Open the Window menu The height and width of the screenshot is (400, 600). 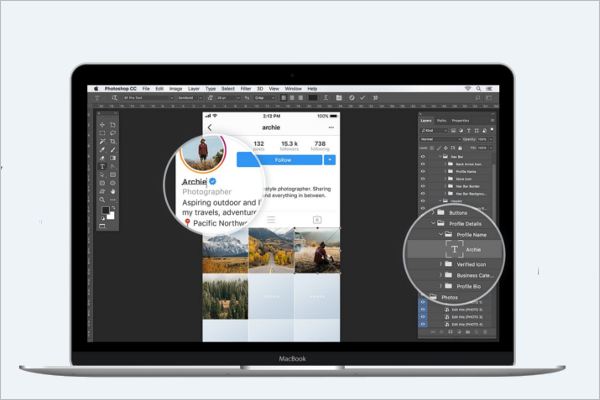click(x=293, y=88)
